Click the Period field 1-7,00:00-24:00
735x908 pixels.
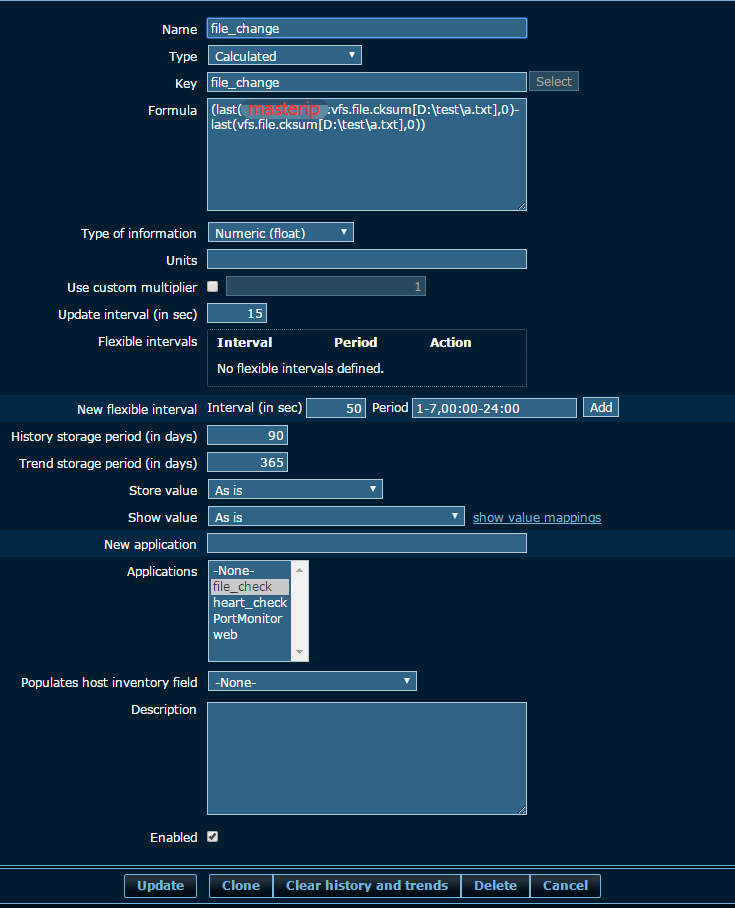click(x=494, y=408)
